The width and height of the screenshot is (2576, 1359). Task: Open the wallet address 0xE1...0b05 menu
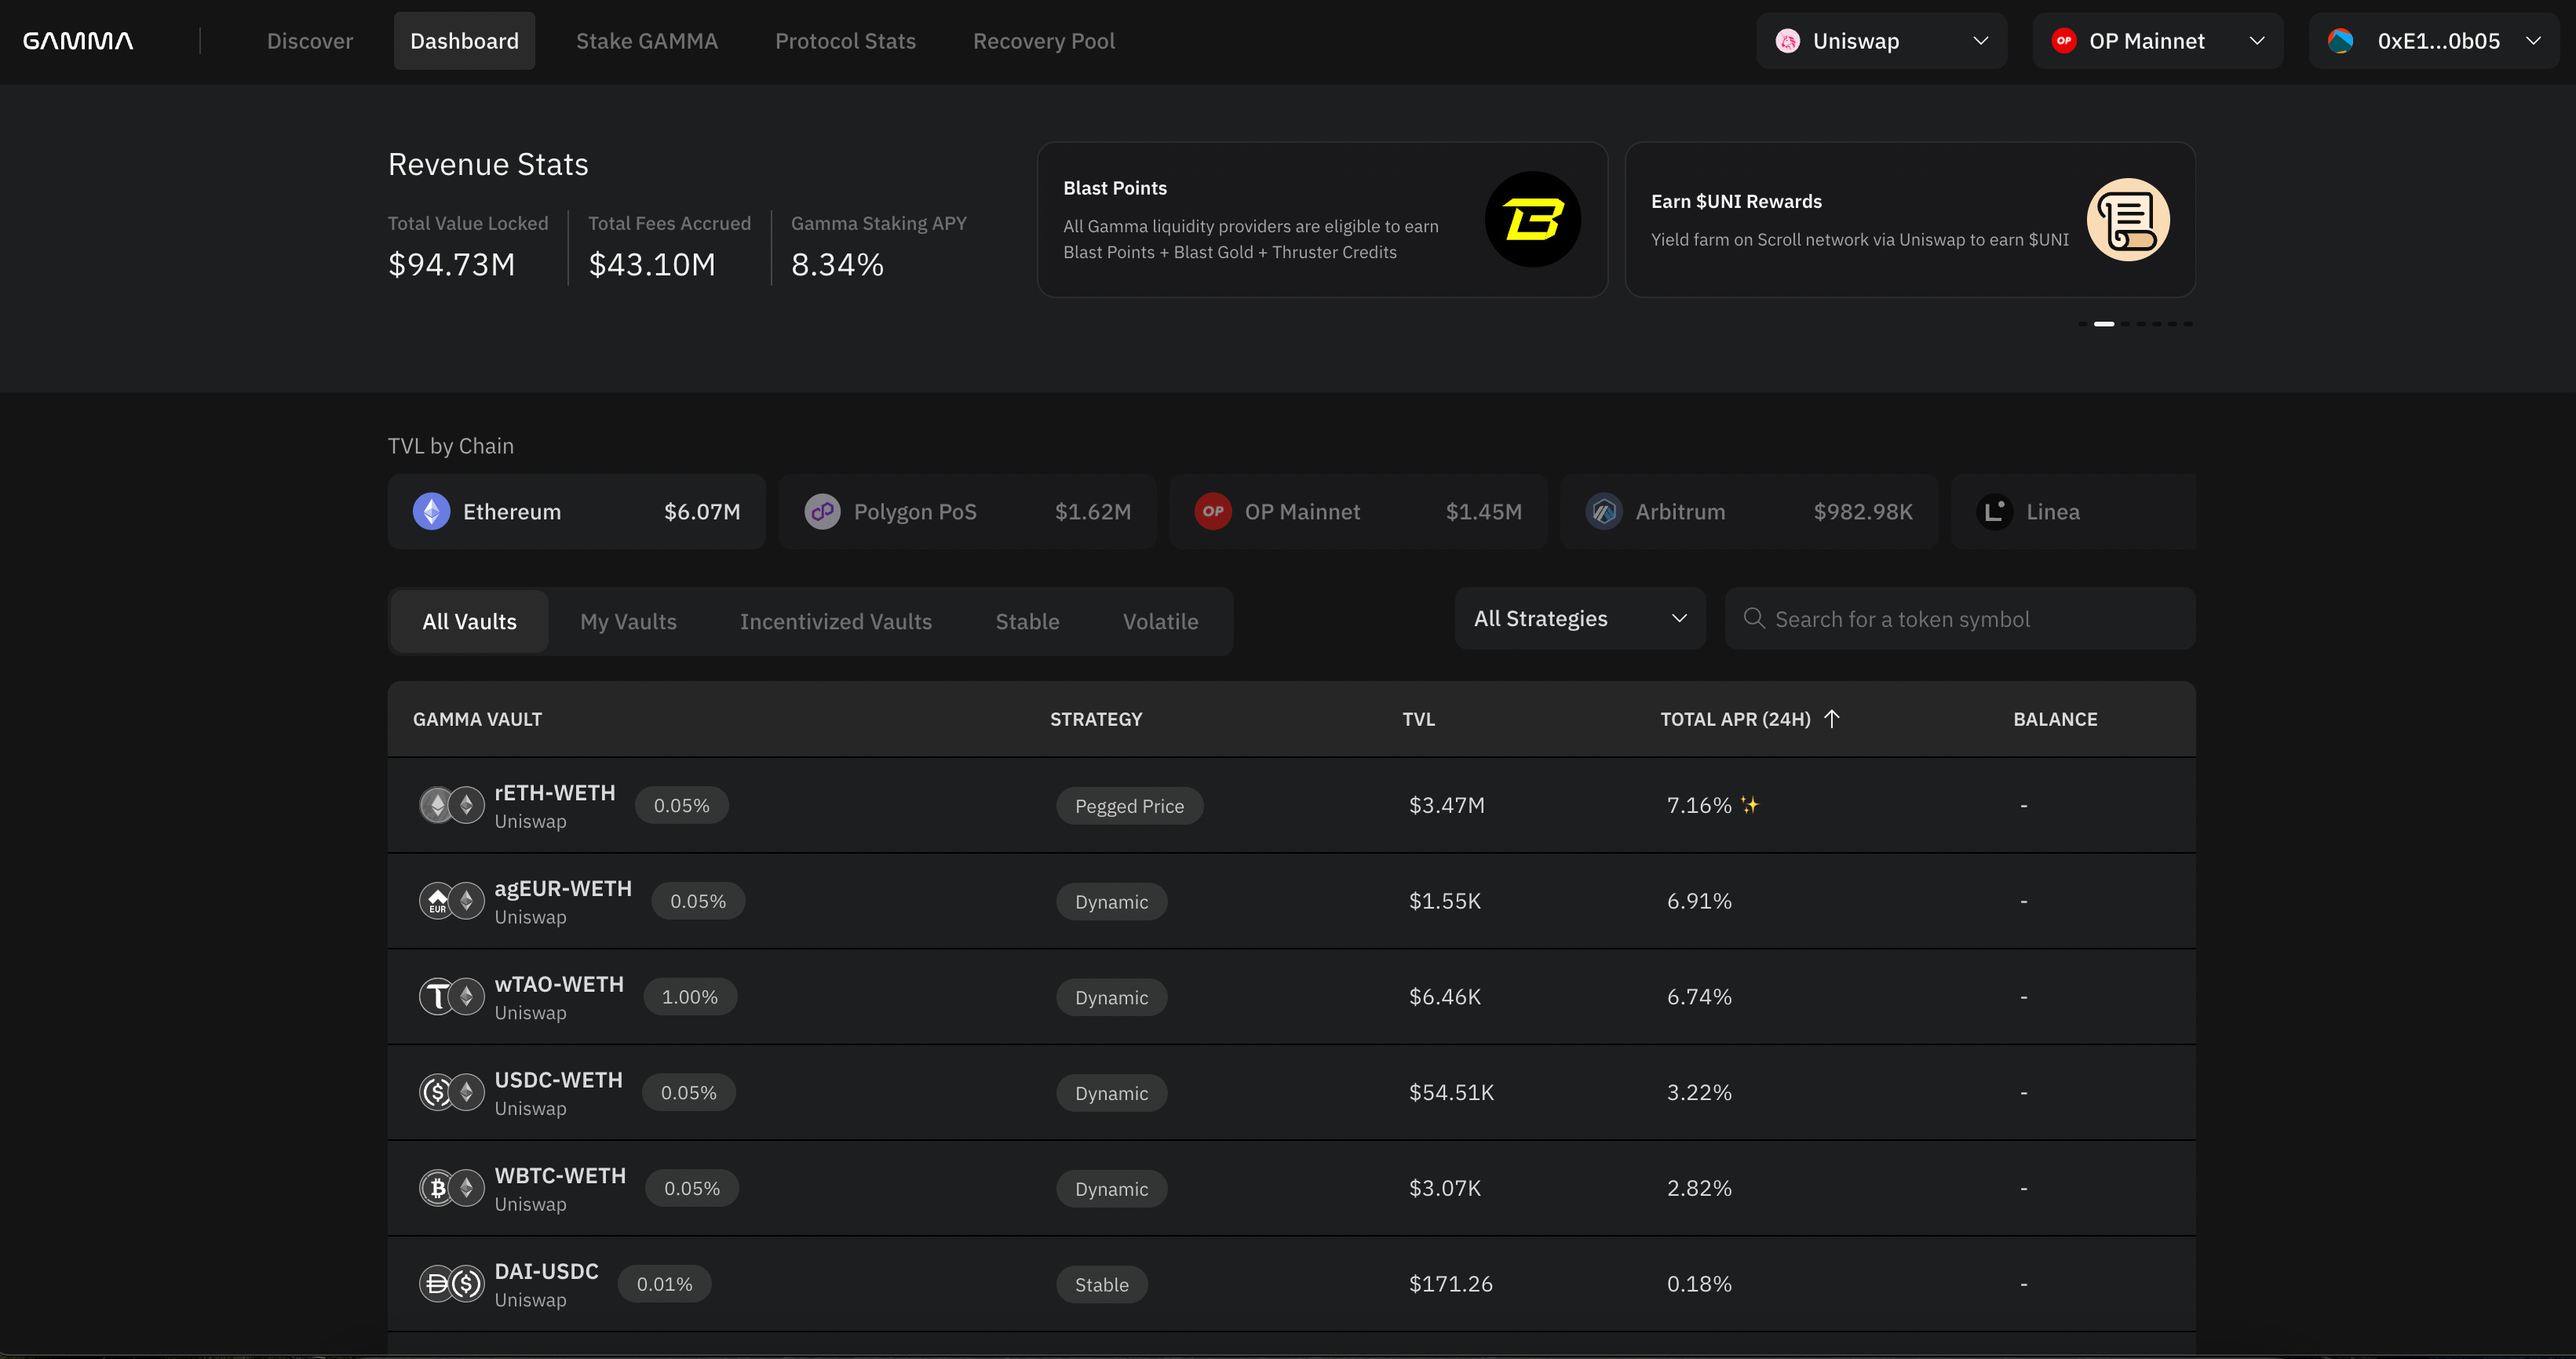coord(2433,41)
